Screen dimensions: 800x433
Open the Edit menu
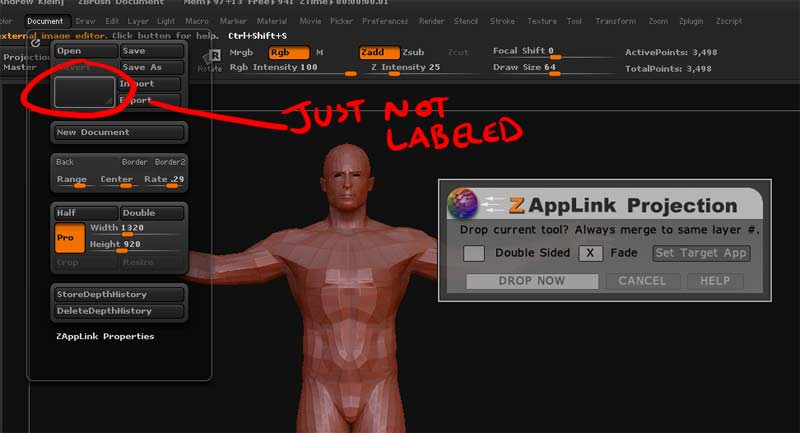112,21
